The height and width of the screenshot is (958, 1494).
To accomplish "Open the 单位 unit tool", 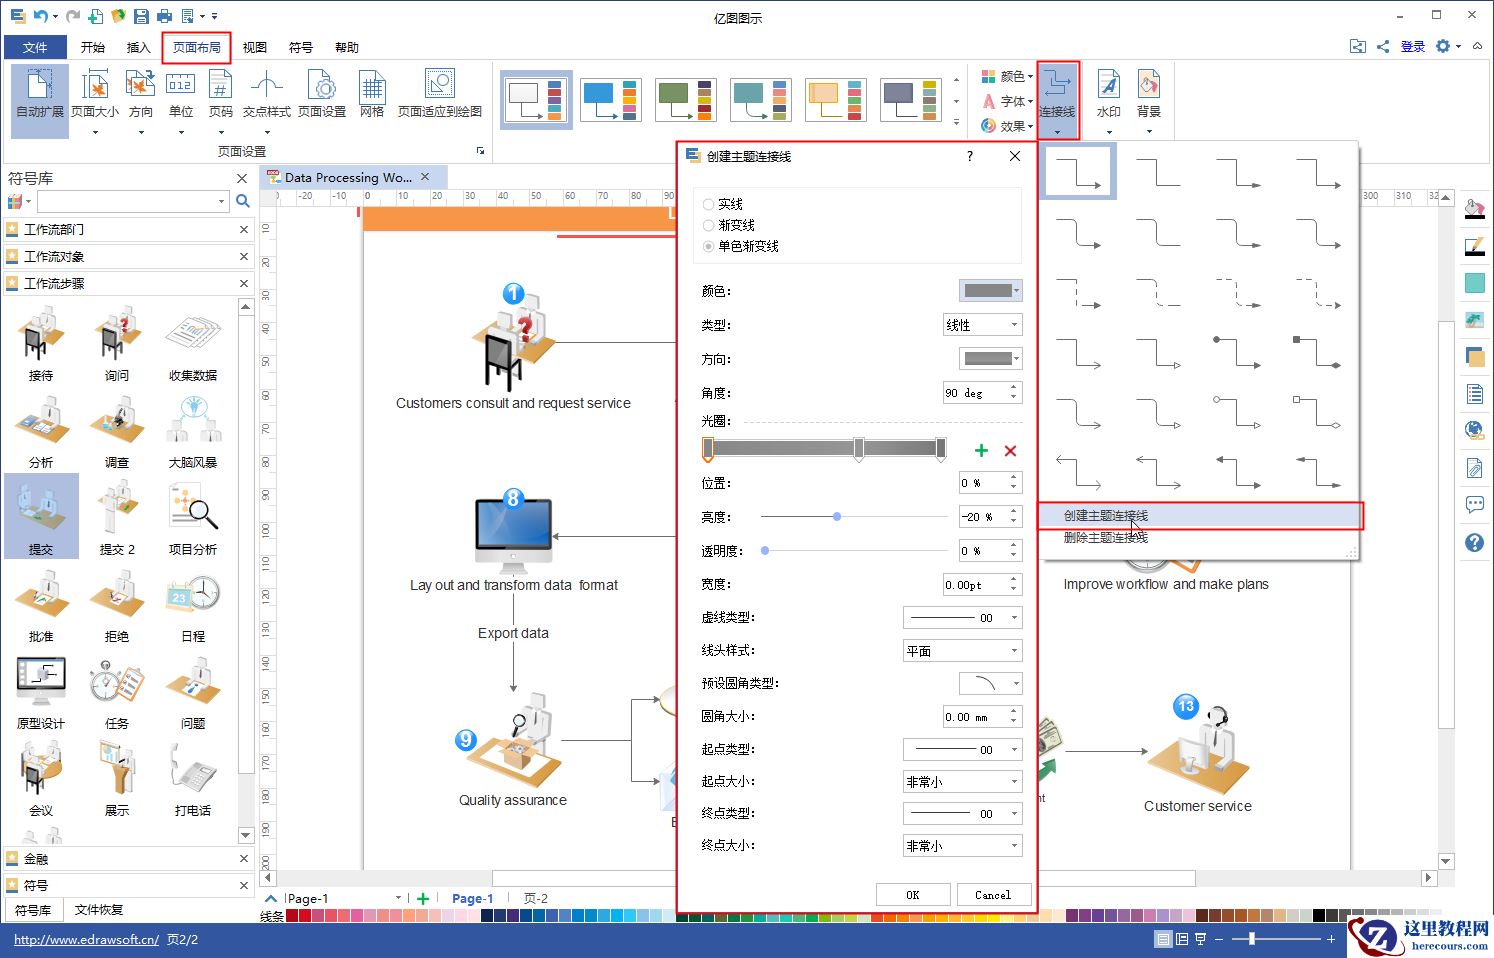I will [181, 101].
